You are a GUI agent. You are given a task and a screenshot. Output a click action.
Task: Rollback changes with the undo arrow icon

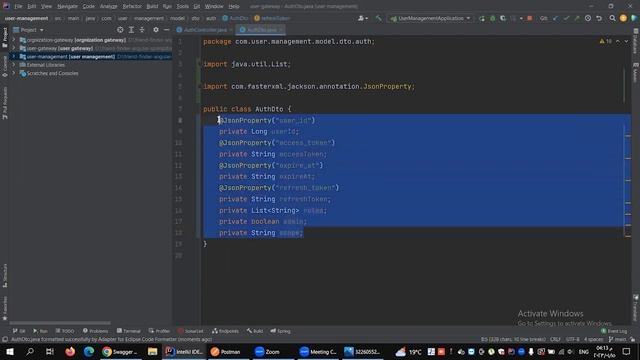(x=599, y=18)
